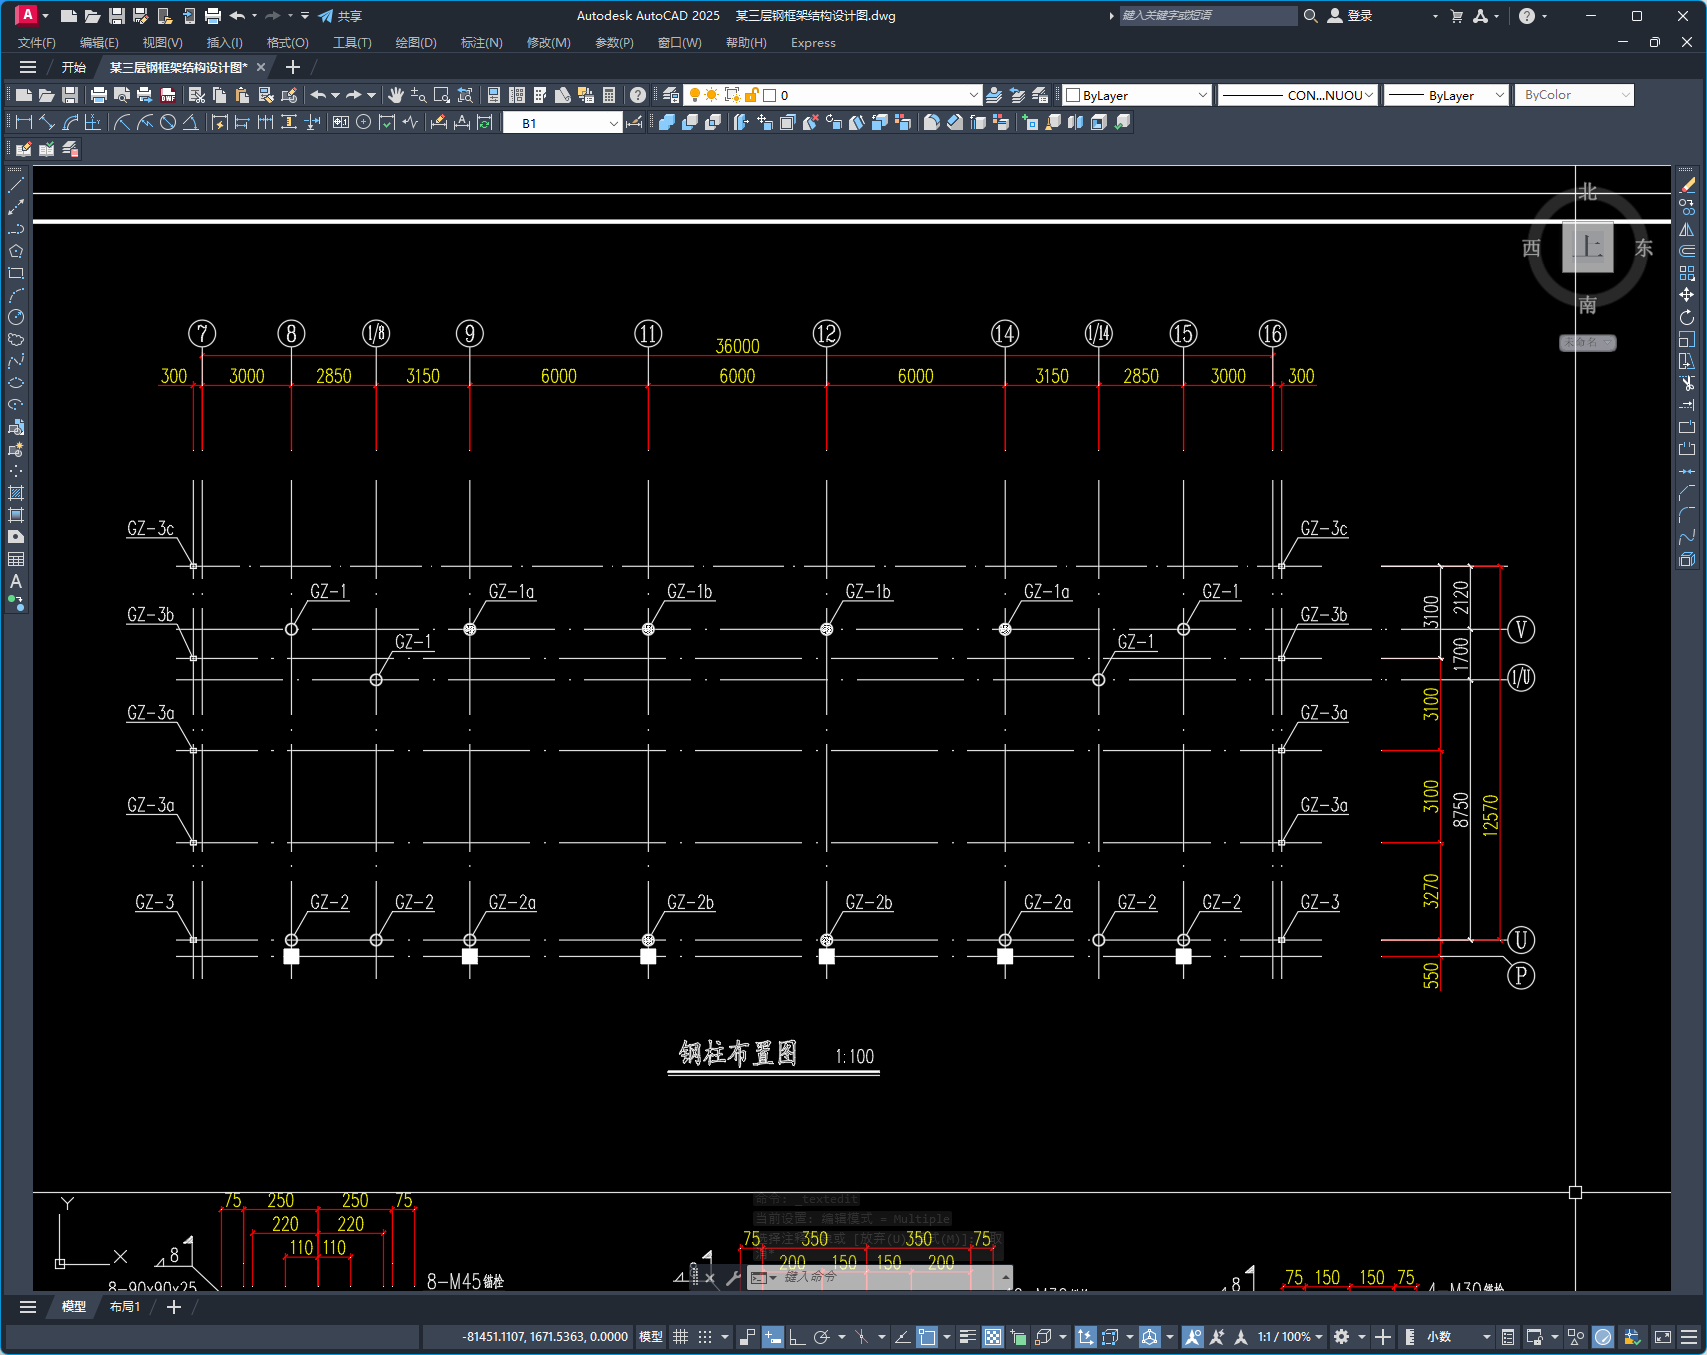The width and height of the screenshot is (1707, 1355).
Task: Select the Spline tool
Action: point(16,361)
